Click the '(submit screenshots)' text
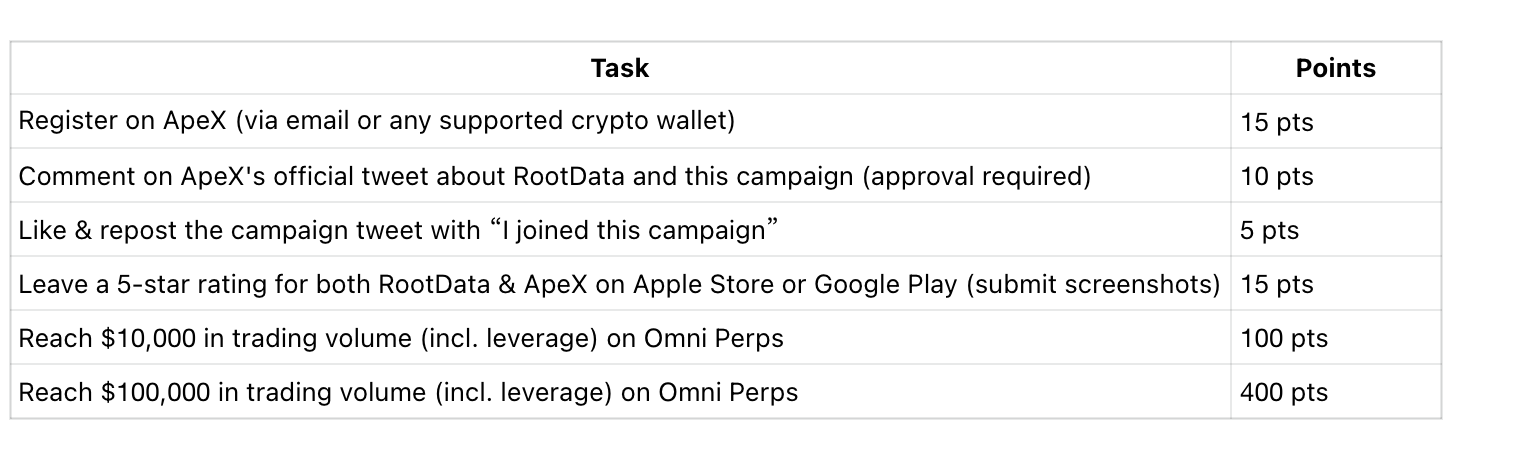Viewport: 1514px width, 452px height. coord(1093,284)
